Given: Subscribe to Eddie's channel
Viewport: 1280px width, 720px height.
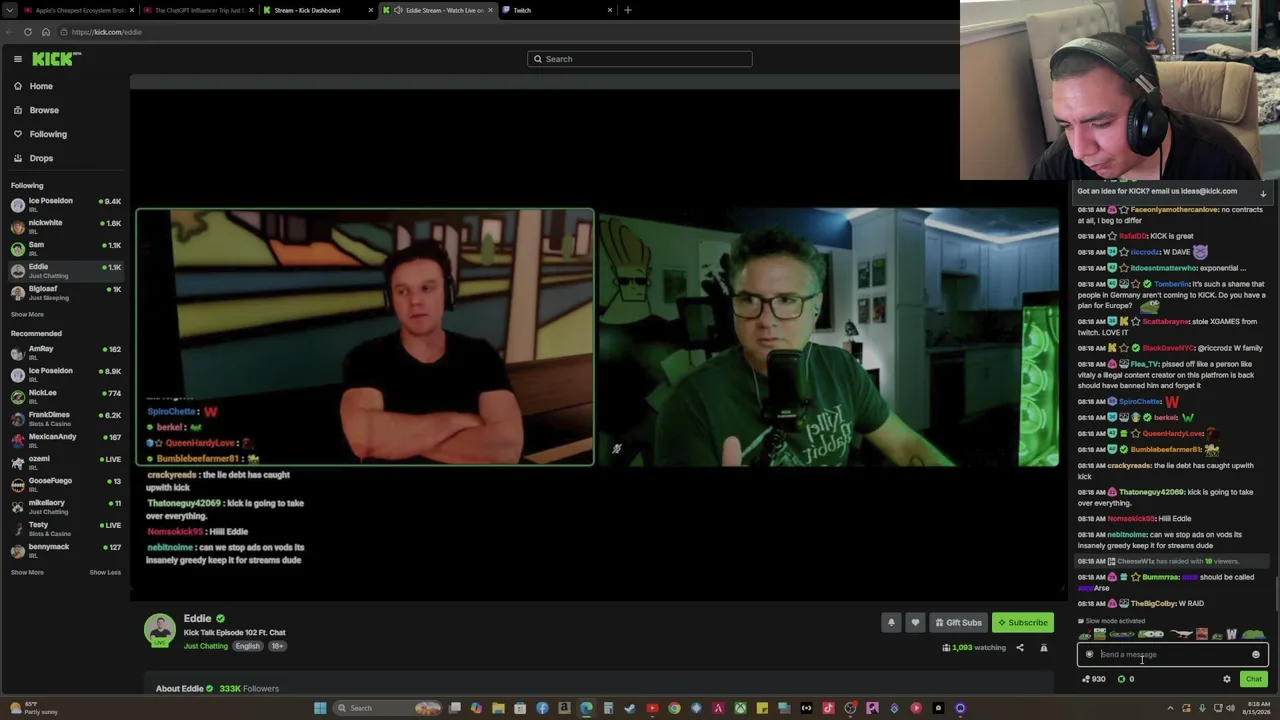Looking at the screenshot, I should [x=1023, y=622].
